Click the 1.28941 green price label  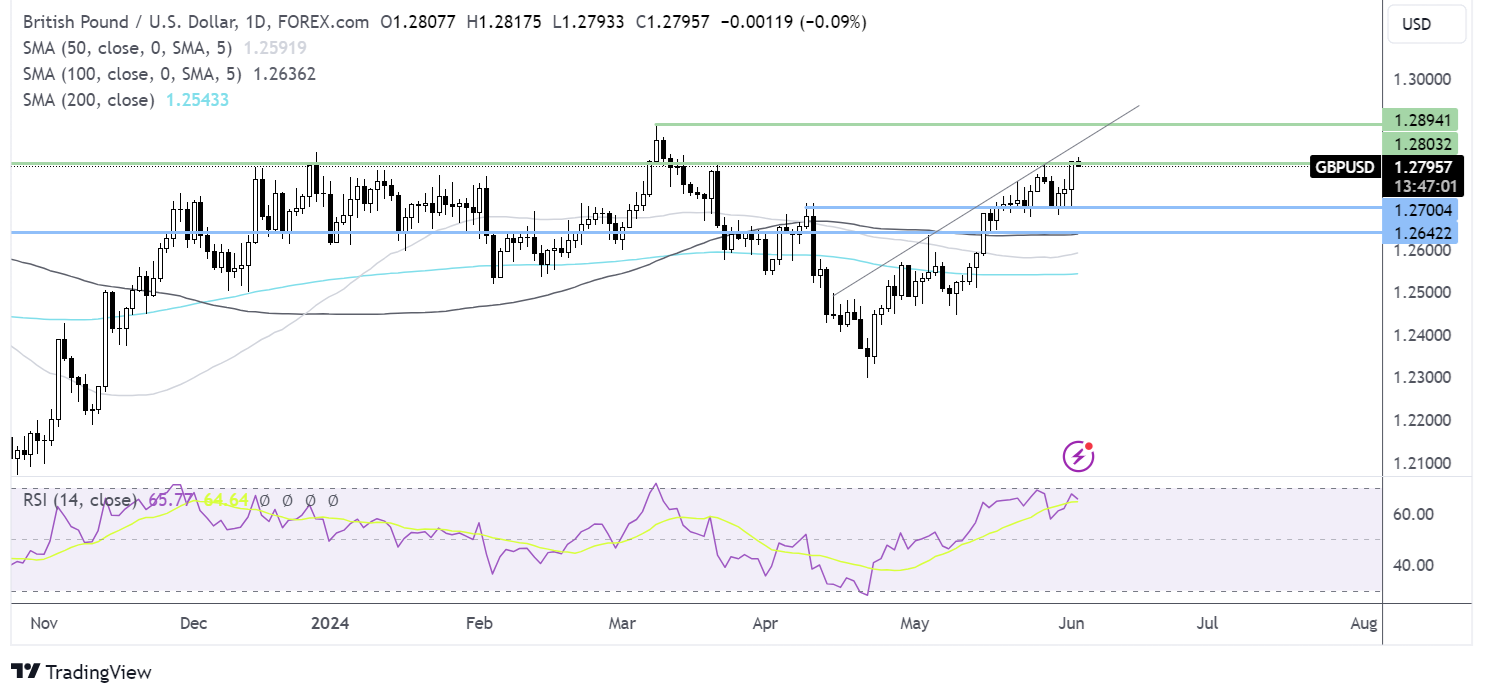(1420, 119)
